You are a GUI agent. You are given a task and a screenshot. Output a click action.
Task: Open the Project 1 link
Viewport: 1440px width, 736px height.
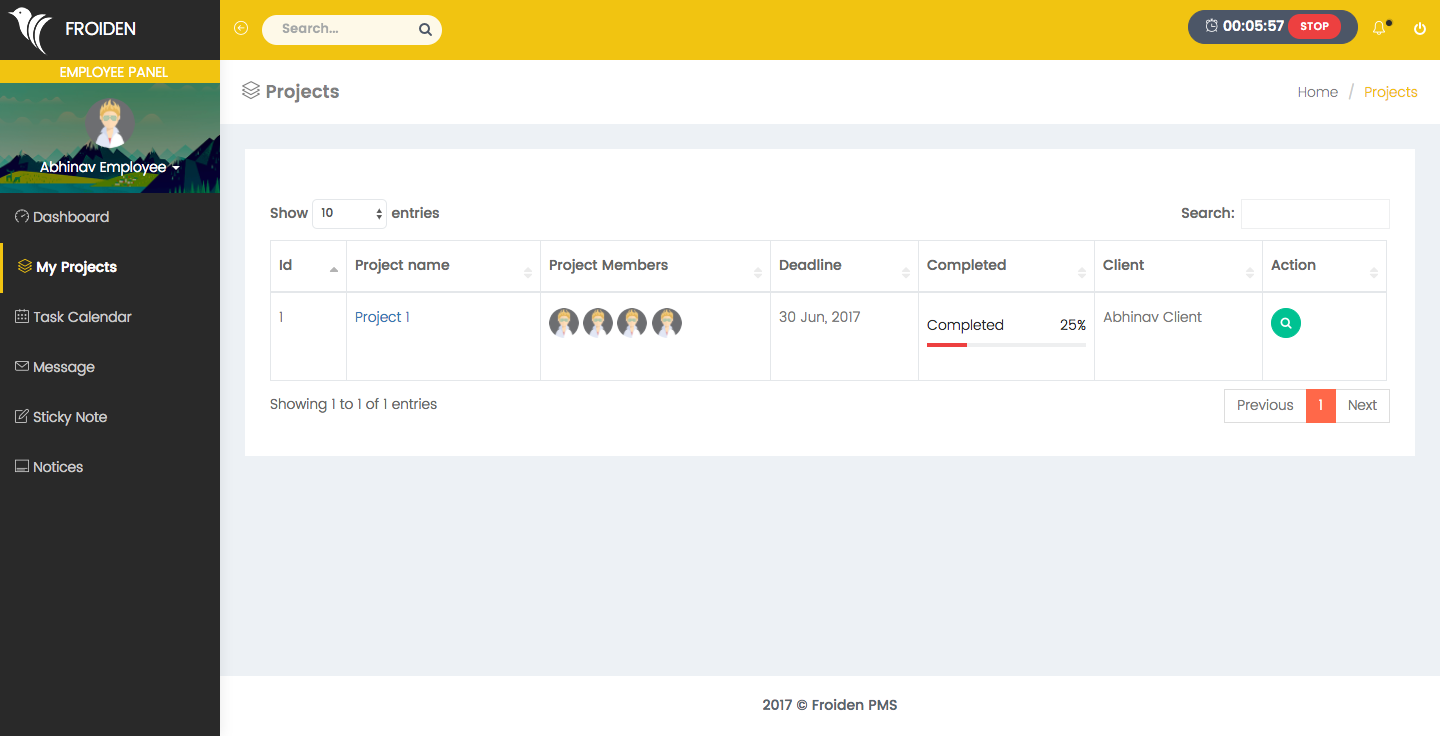pyautogui.click(x=382, y=317)
